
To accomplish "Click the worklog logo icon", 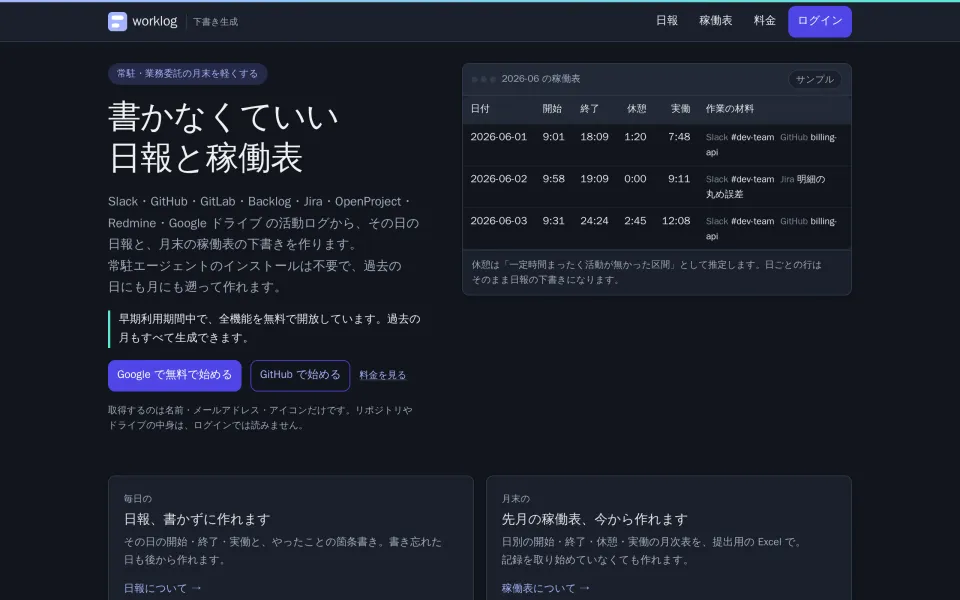I will (118, 21).
